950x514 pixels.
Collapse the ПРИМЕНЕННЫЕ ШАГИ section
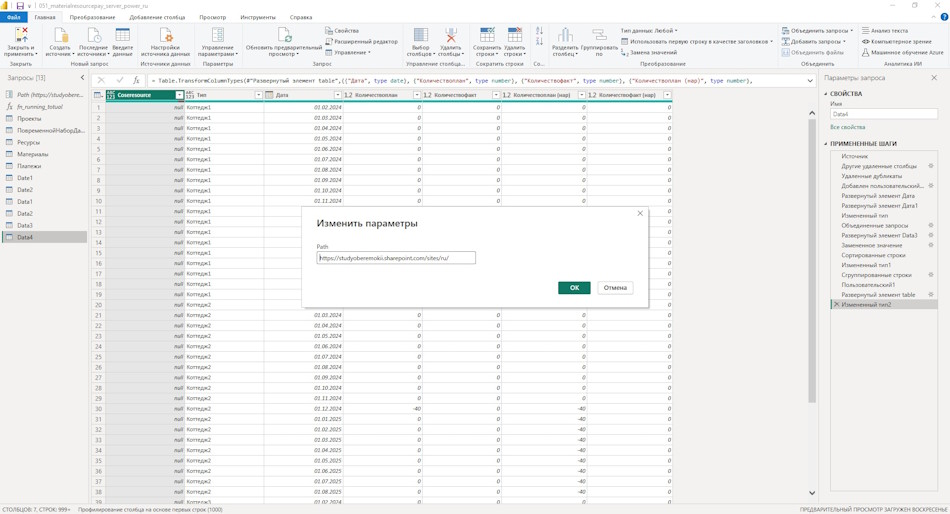tap(825, 144)
